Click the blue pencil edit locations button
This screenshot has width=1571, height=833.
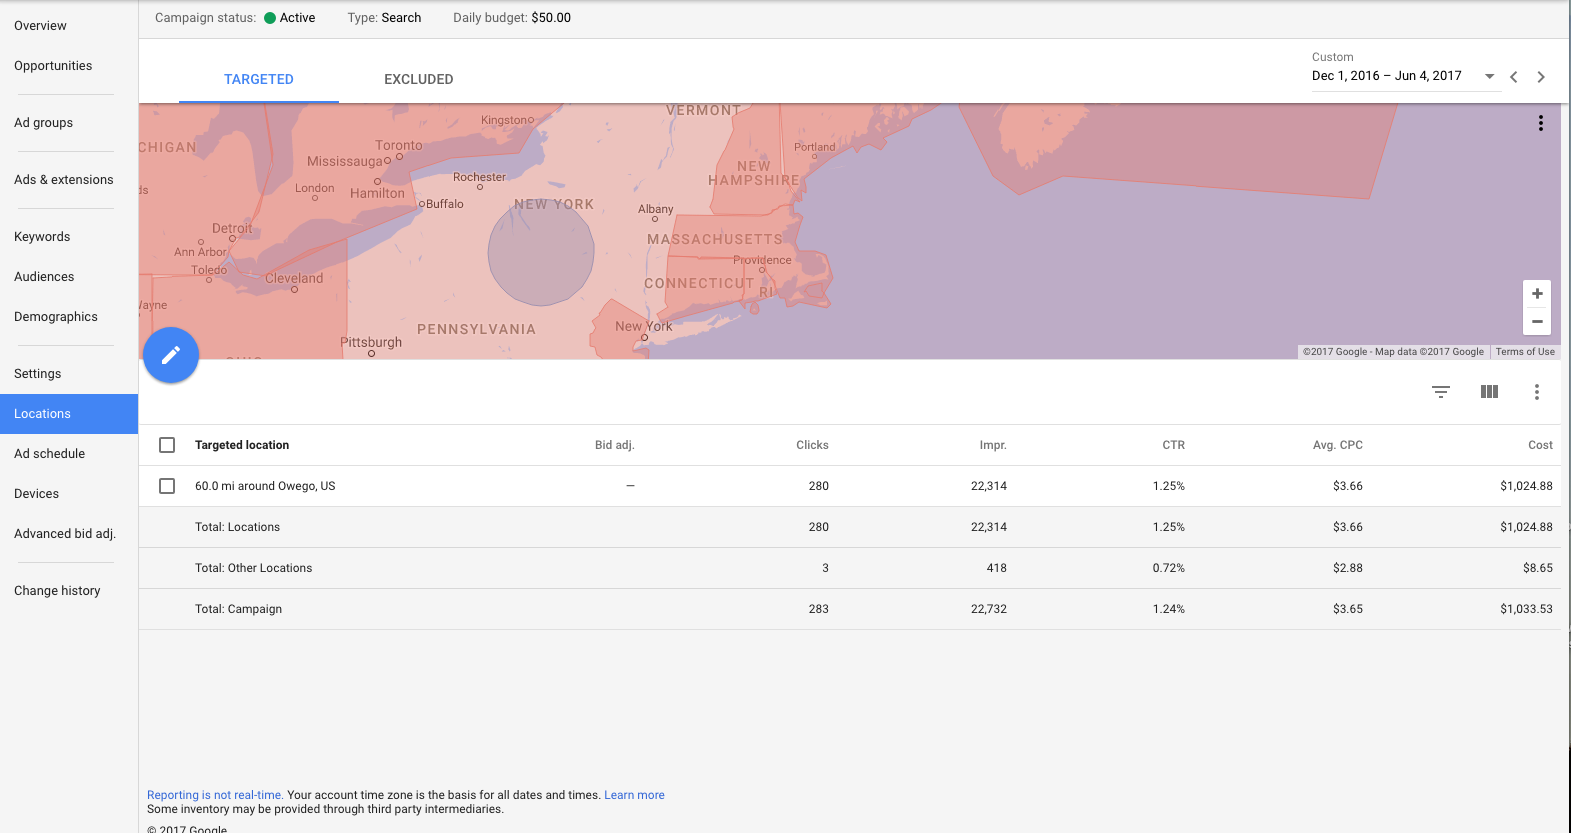coord(171,355)
